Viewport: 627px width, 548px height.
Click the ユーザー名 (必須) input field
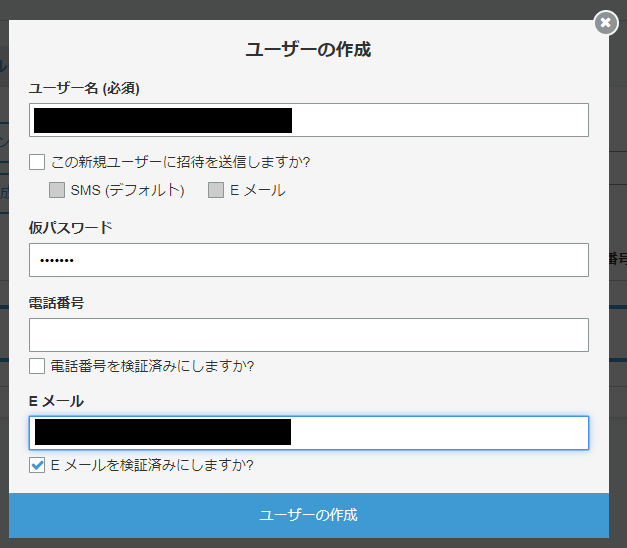309,120
